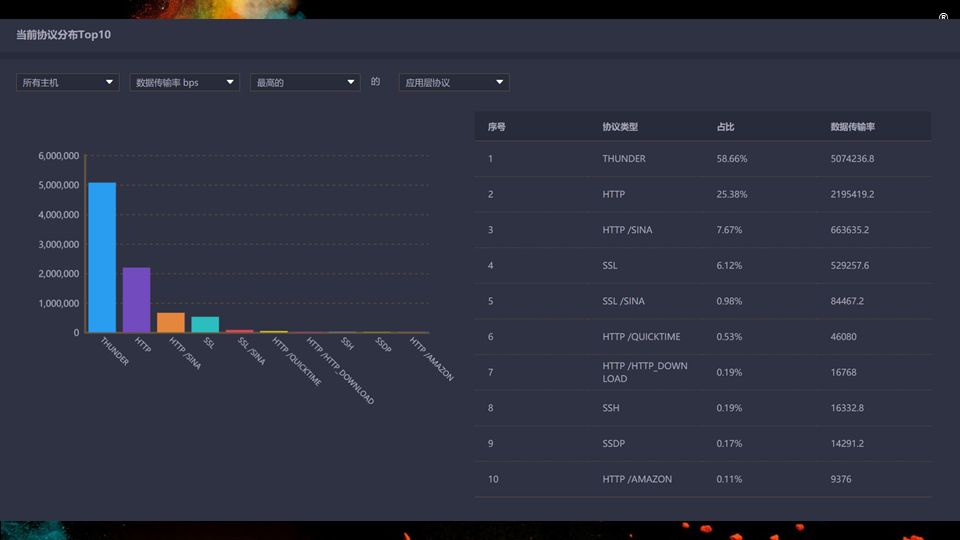Select the orange HTTP /SINA bar
This screenshot has height=540, width=960.
(x=171, y=322)
